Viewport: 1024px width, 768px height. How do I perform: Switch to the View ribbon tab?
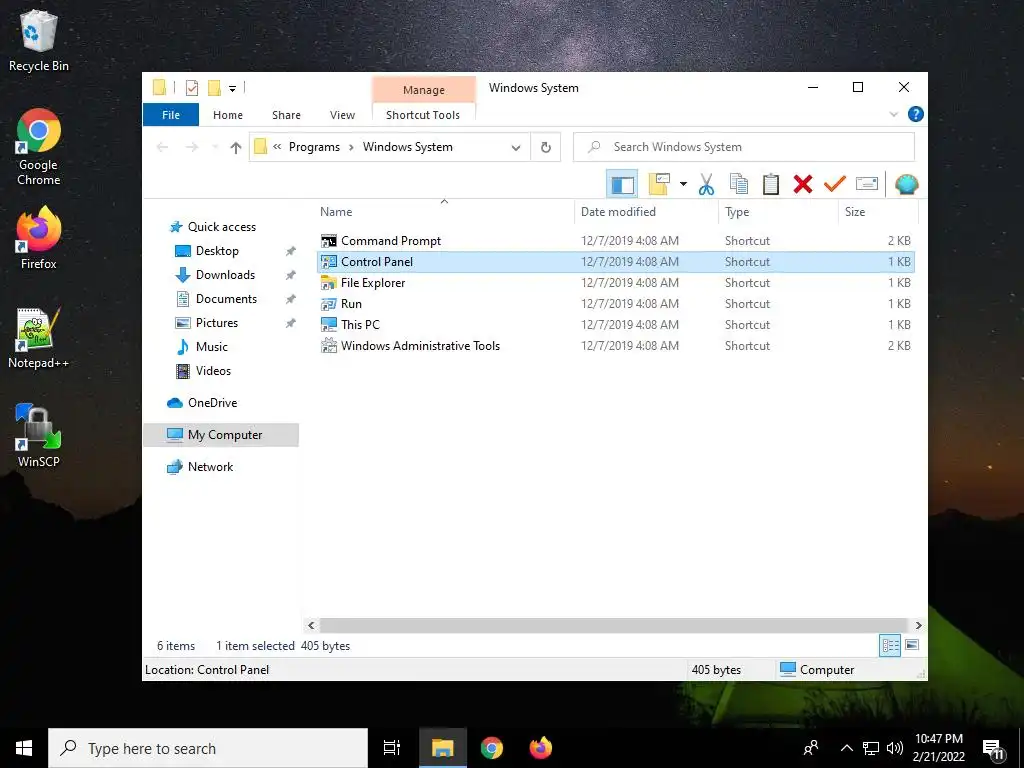click(342, 115)
